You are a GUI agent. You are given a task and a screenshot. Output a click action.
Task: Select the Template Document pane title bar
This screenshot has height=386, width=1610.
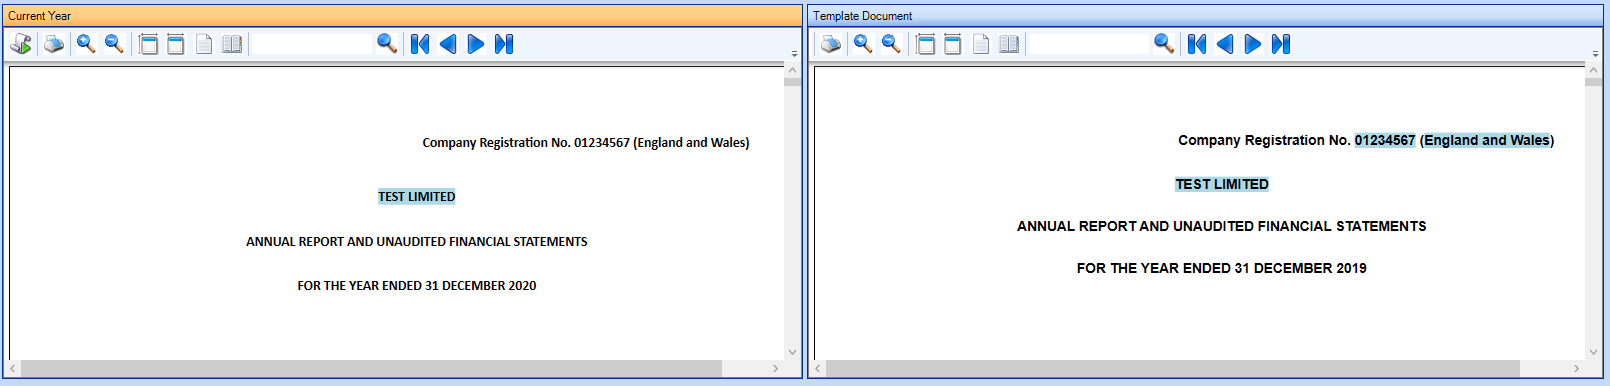pos(1205,16)
